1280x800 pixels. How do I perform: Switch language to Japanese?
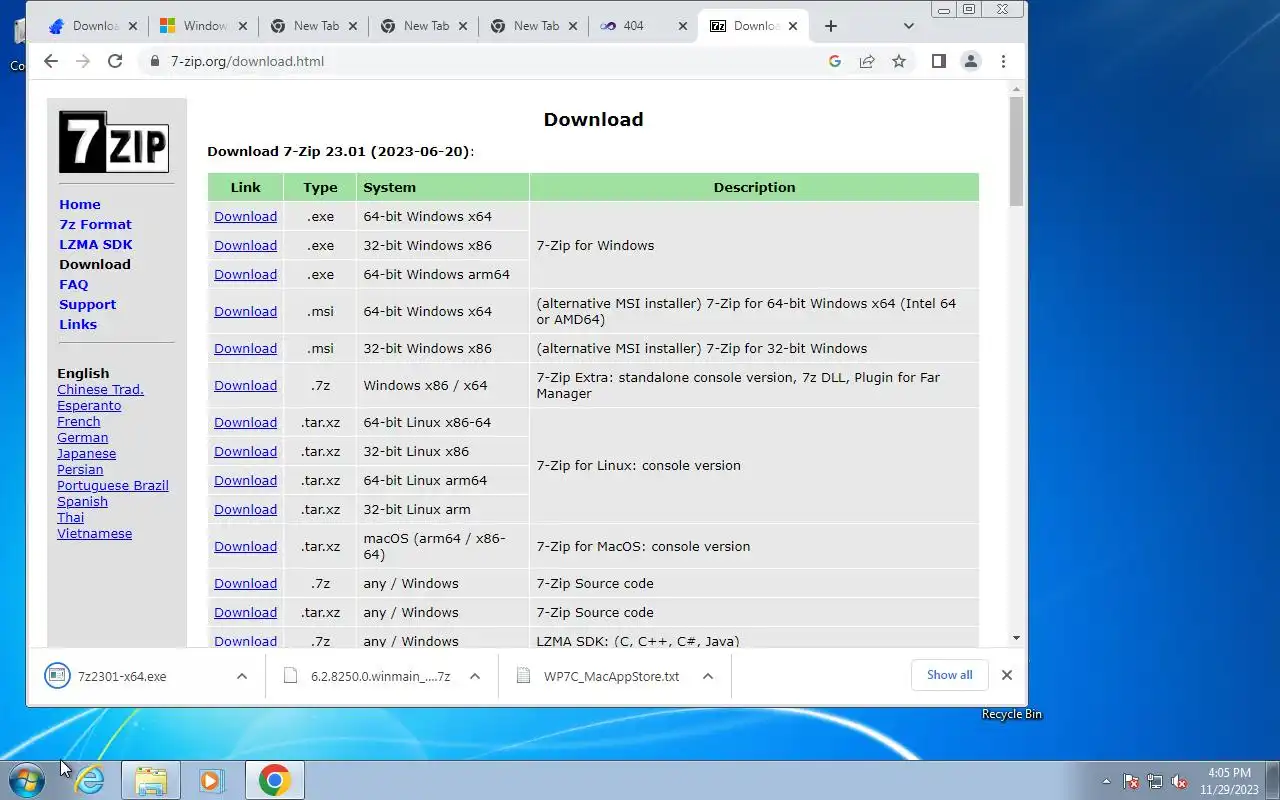coord(86,453)
